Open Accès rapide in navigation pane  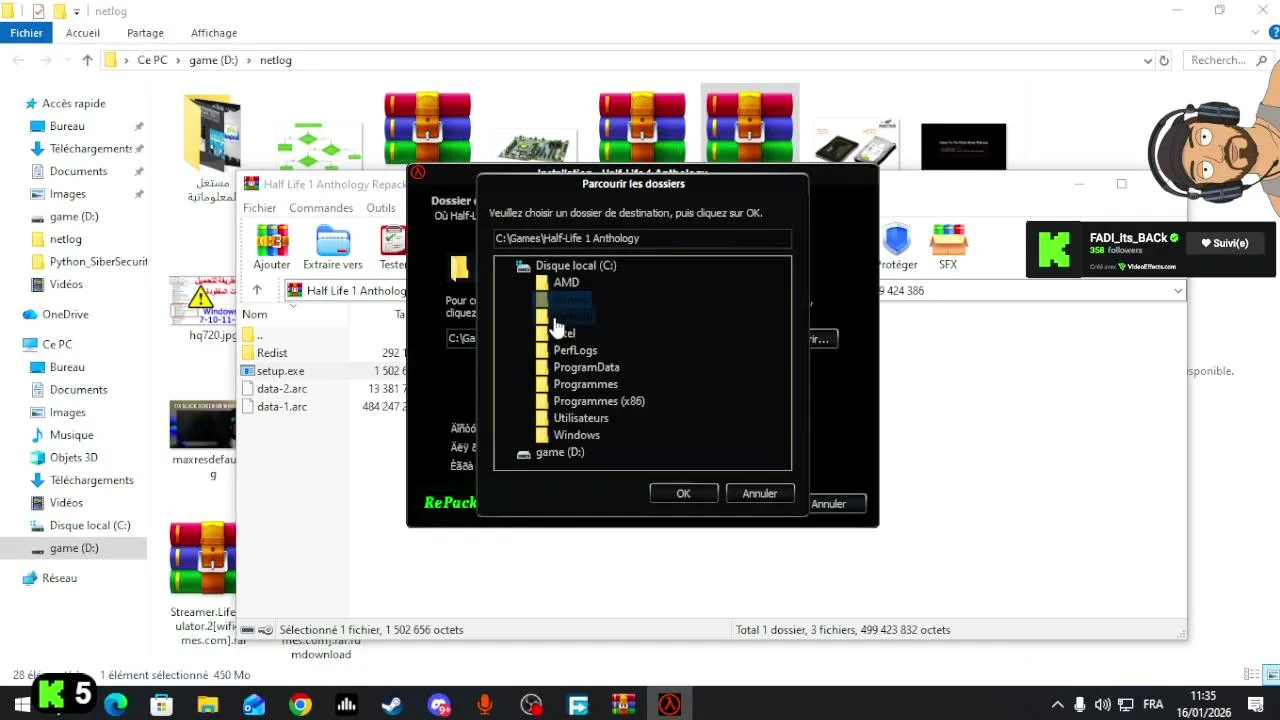(x=73, y=104)
